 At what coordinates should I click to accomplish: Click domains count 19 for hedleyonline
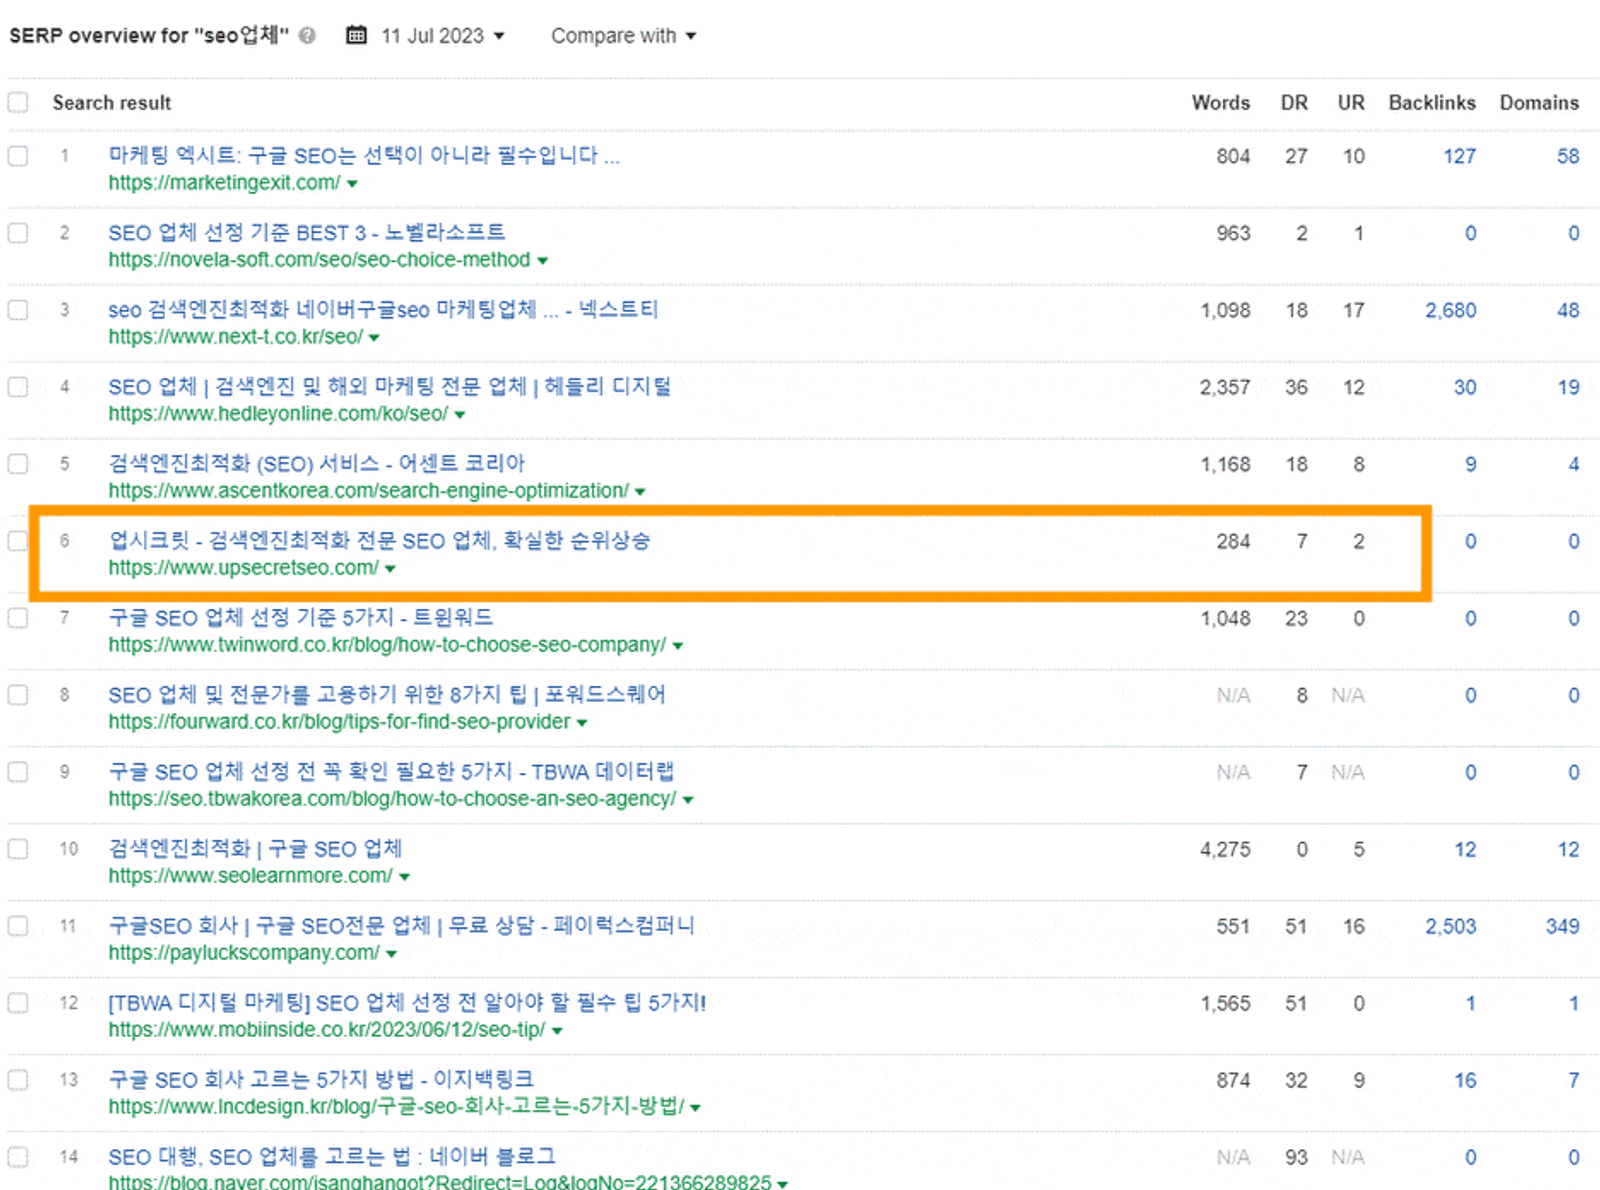[1568, 387]
